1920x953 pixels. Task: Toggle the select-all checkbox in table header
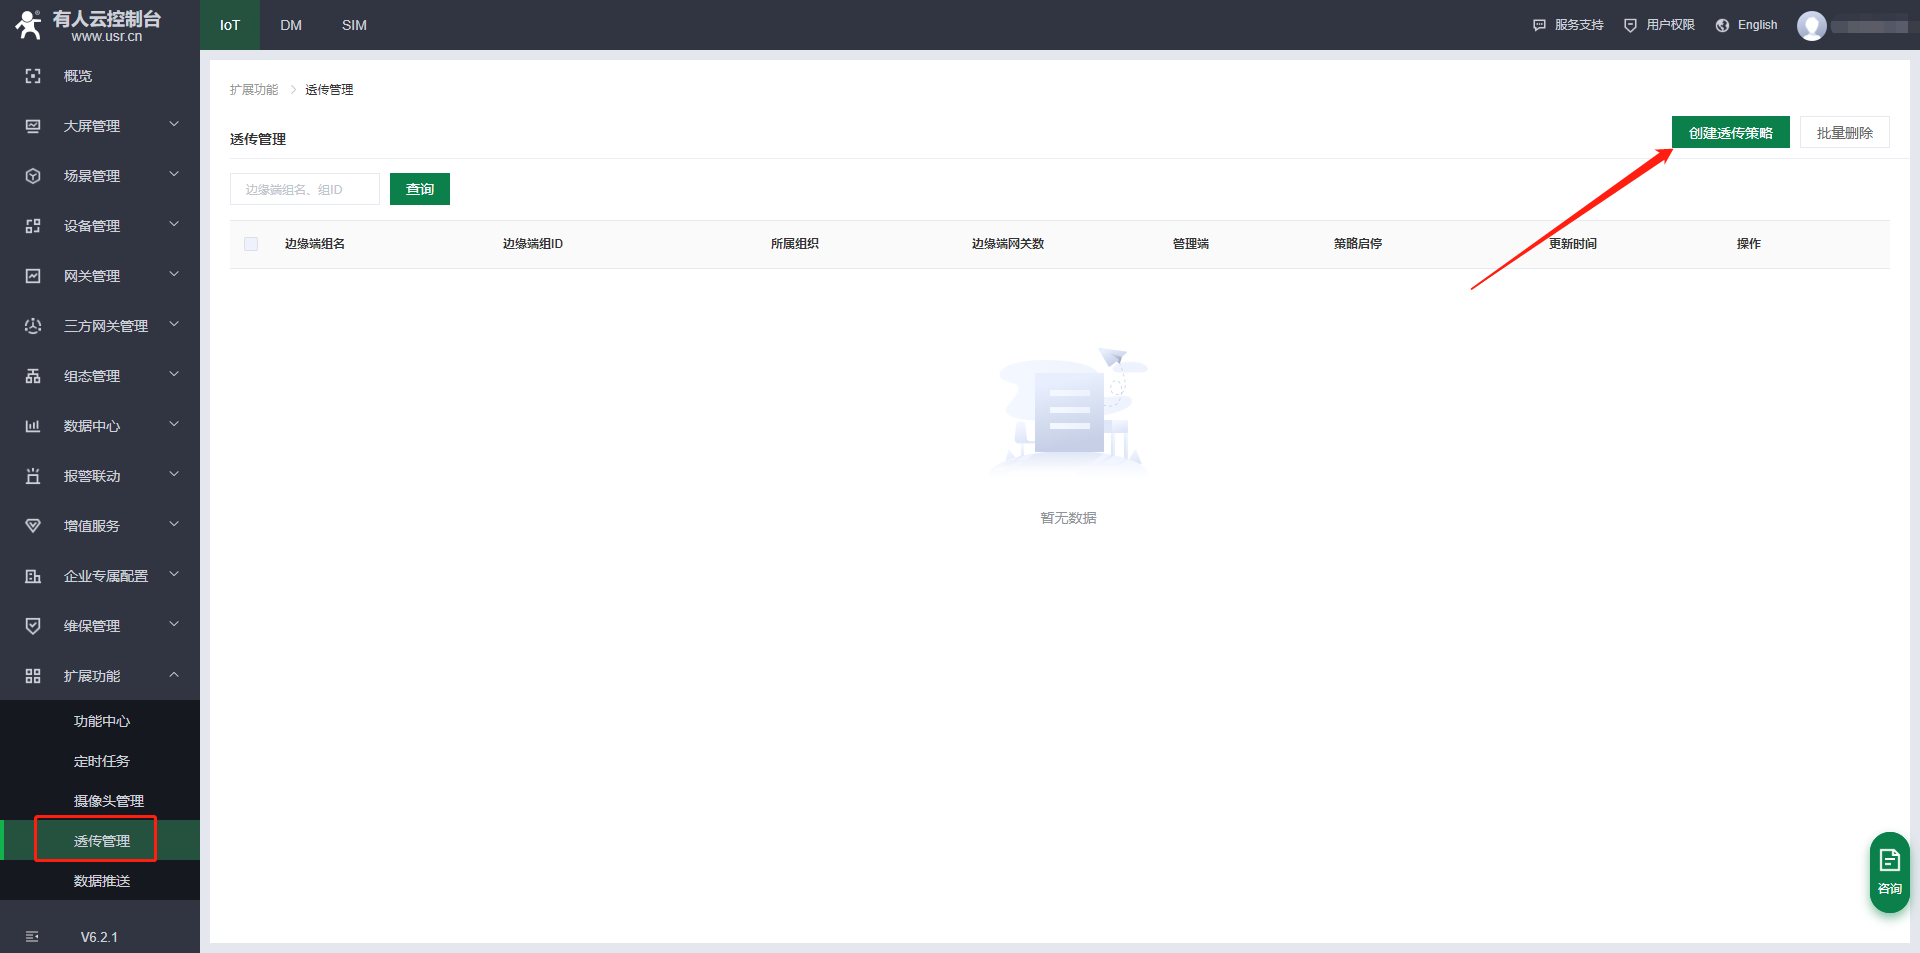coord(251,244)
